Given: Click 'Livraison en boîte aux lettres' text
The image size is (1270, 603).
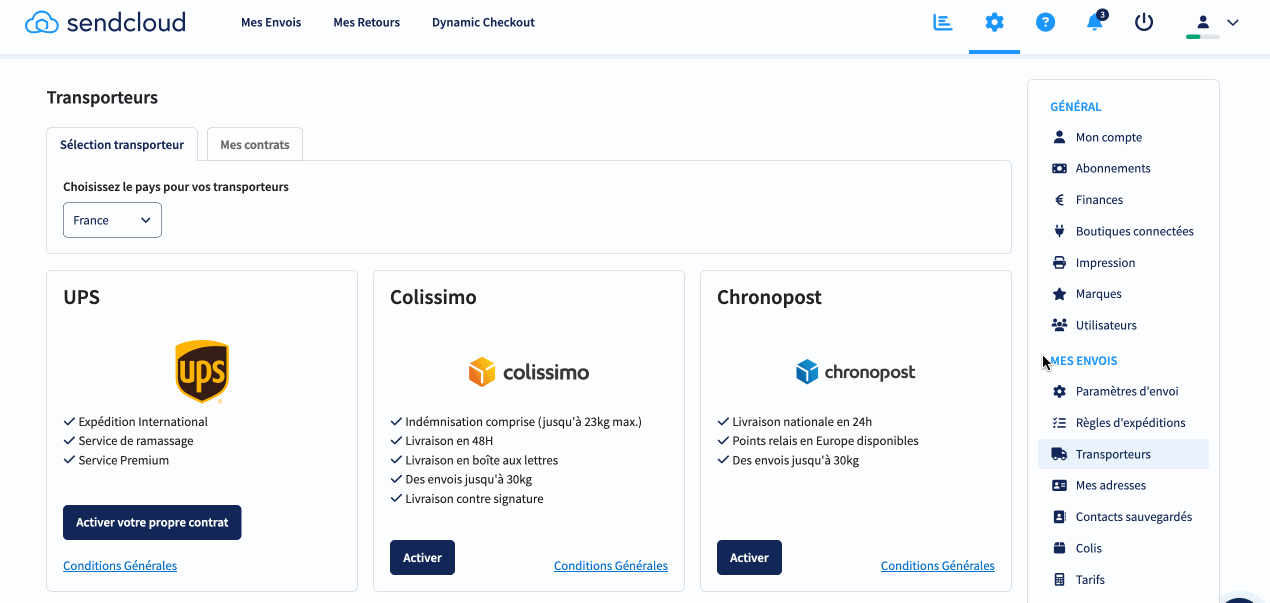Looking at the screenshot, I should [482, 460].
